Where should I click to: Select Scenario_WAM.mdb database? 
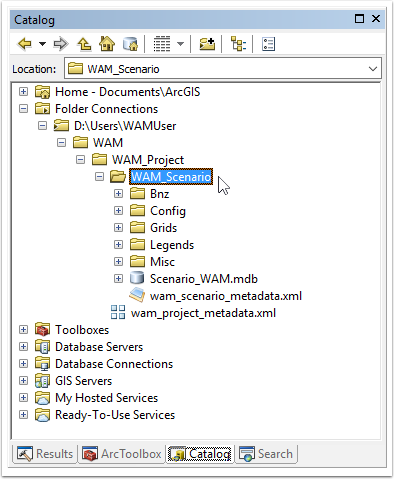(204, 279)
